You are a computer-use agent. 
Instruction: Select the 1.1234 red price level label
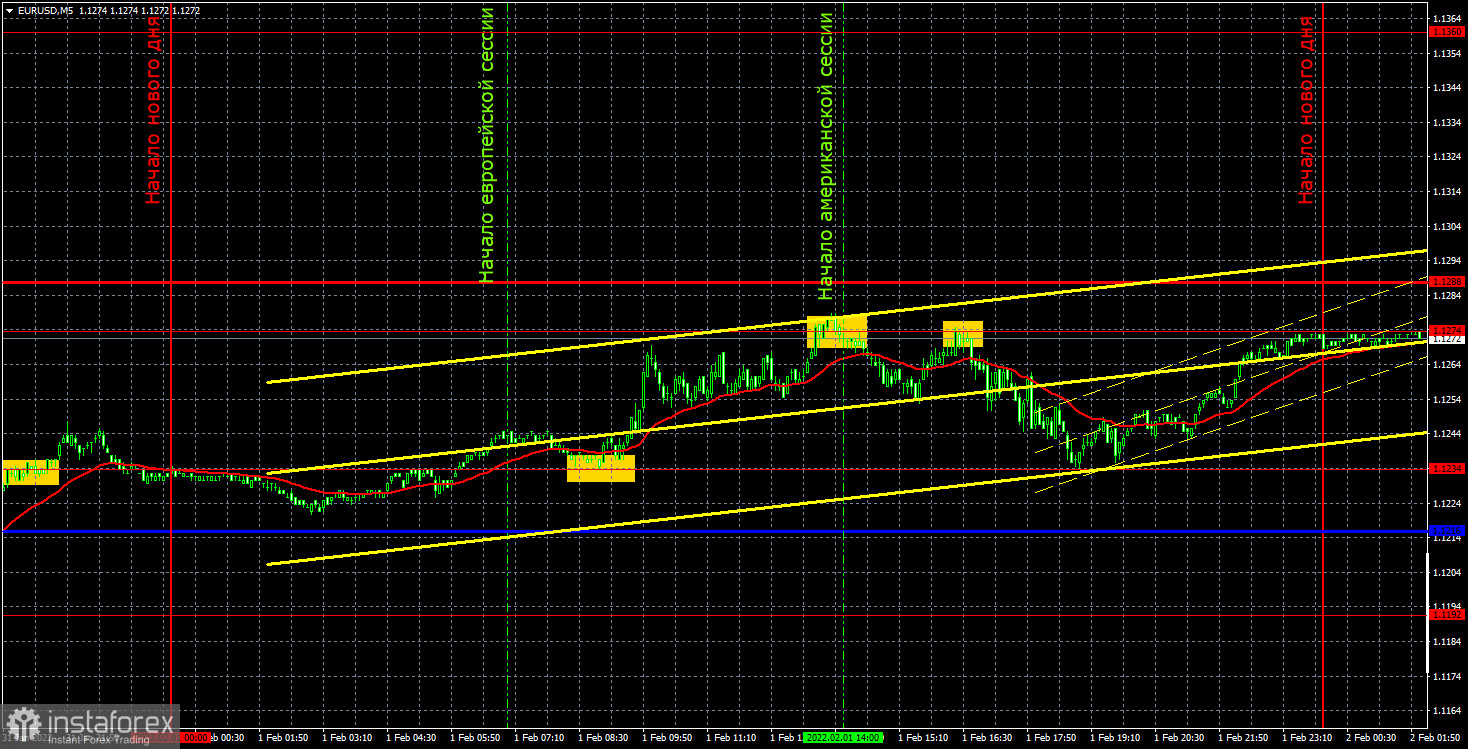point(1447,468)
